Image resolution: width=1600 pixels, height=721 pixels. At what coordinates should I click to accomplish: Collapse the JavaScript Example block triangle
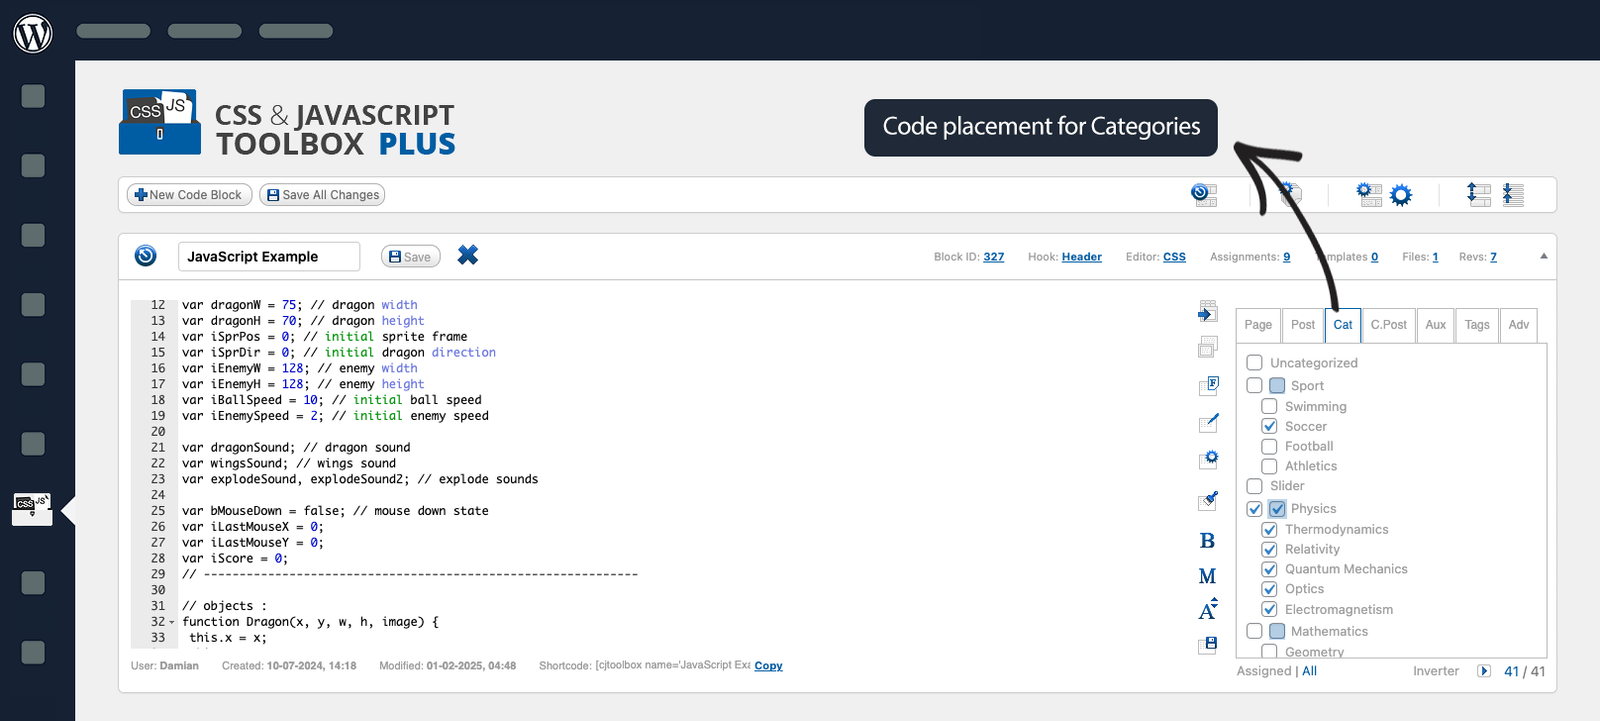click(1543, 256)
